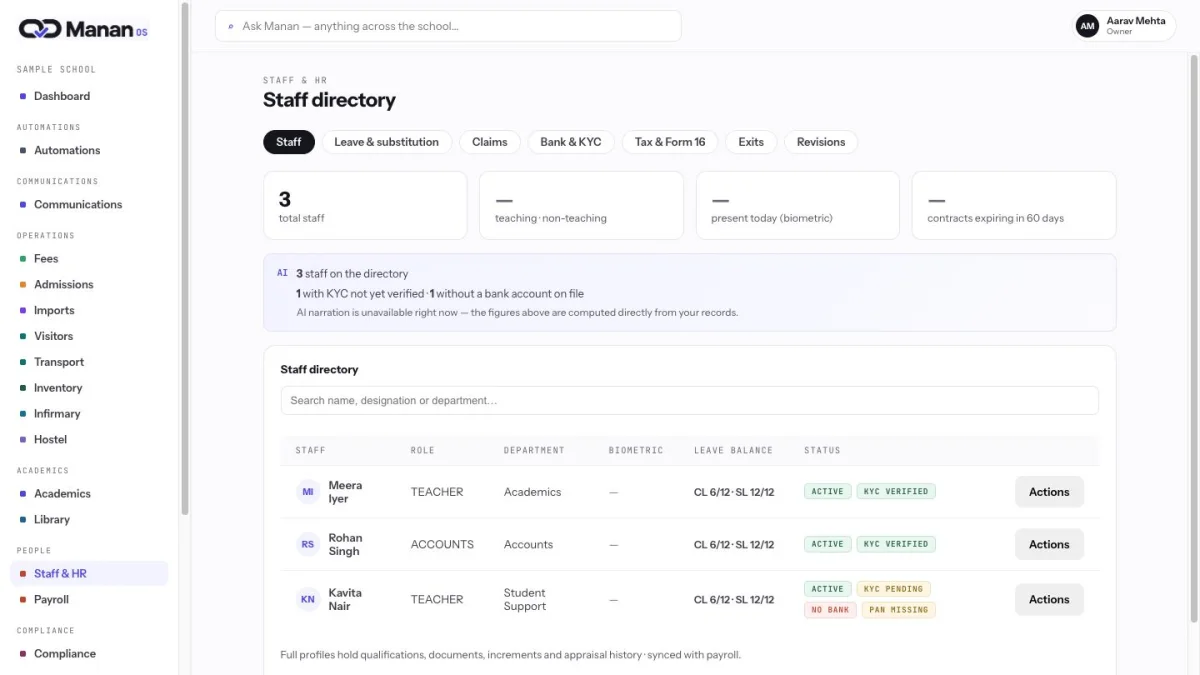
Task: Open the Hostel page
Action: click(89, 439)
